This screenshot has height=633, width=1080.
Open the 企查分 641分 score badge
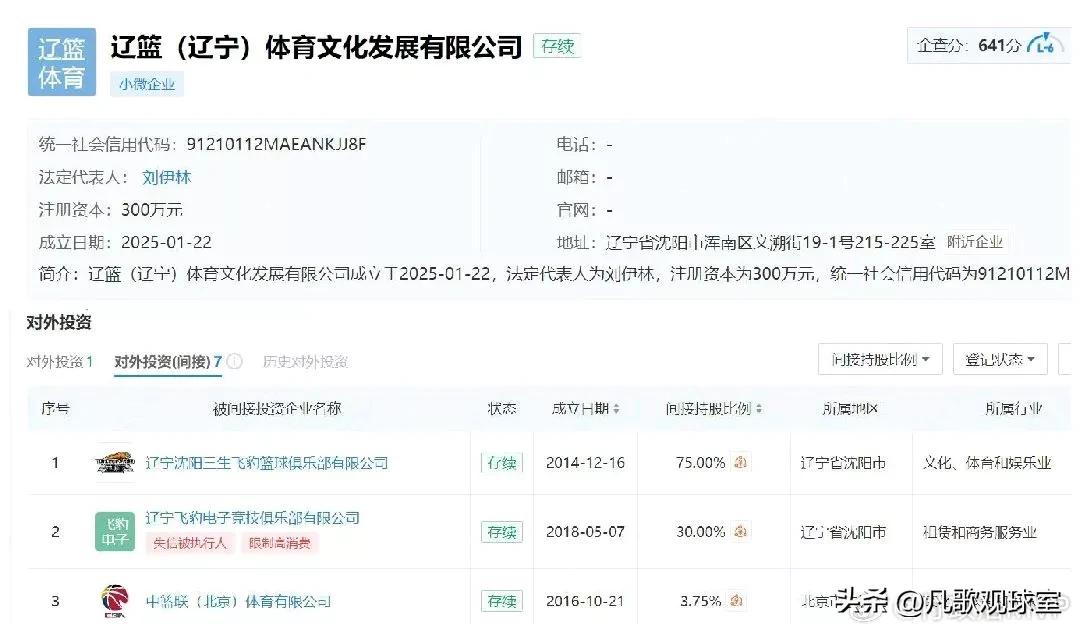pyautogui.click(x=989, y=45)
